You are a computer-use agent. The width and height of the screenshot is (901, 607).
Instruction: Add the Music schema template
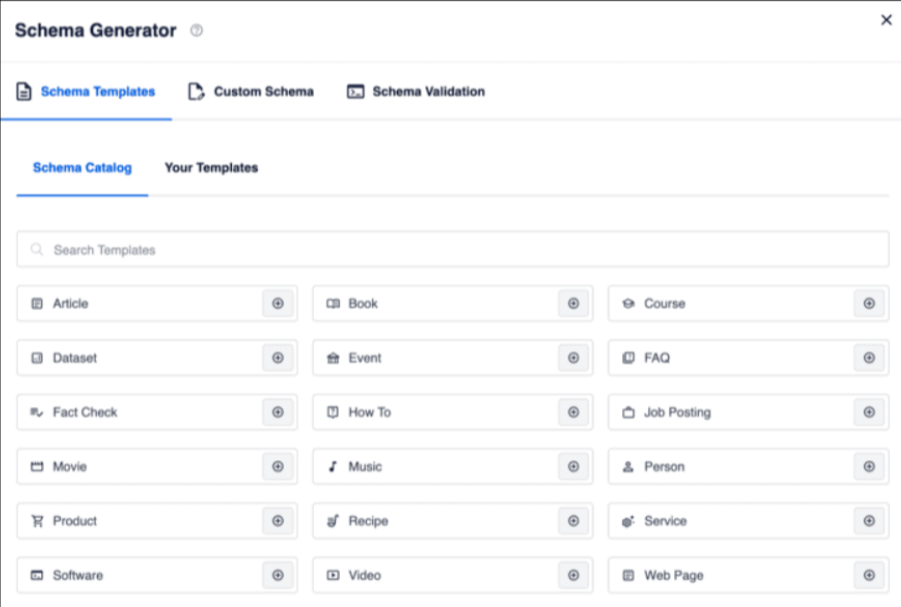pyautogui.click(x=573, y=467)
